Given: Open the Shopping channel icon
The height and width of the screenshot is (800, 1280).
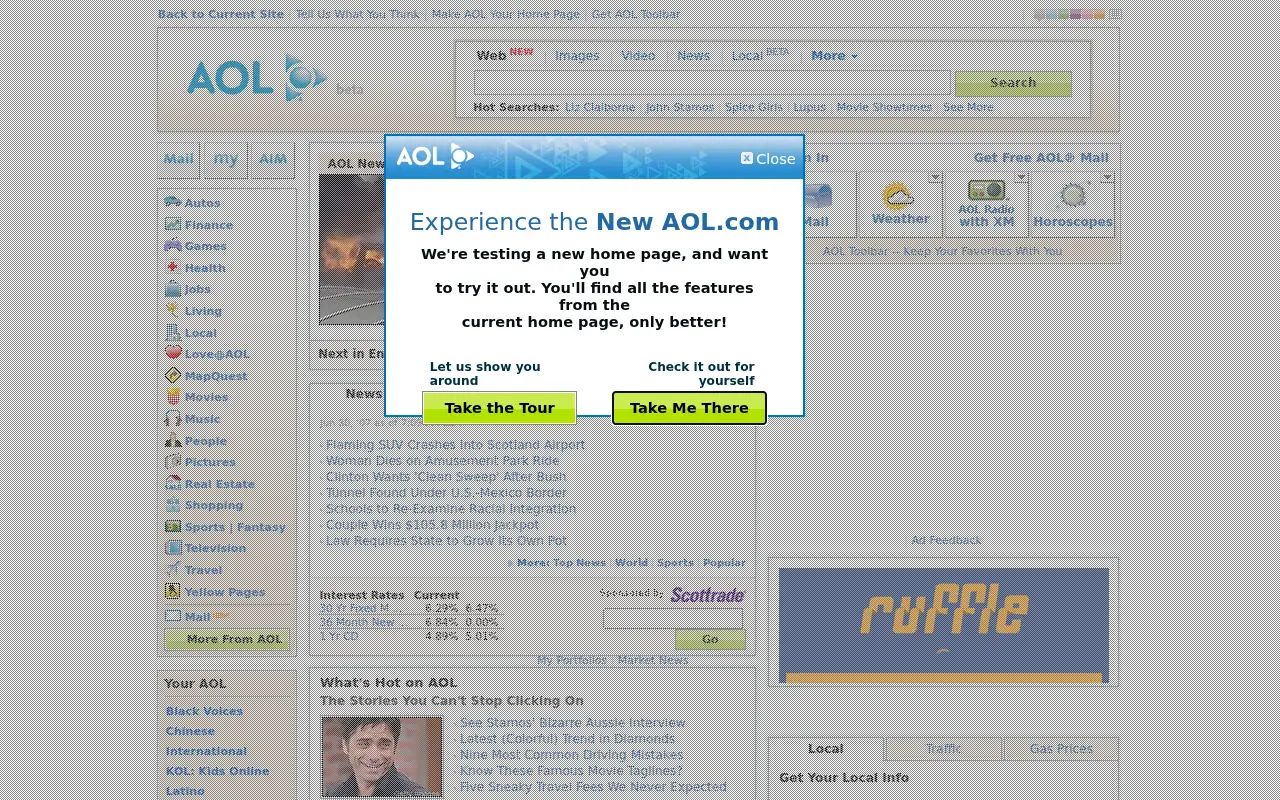Looking at the screenshot, I should pyautogui.click(x=173, y=505).
